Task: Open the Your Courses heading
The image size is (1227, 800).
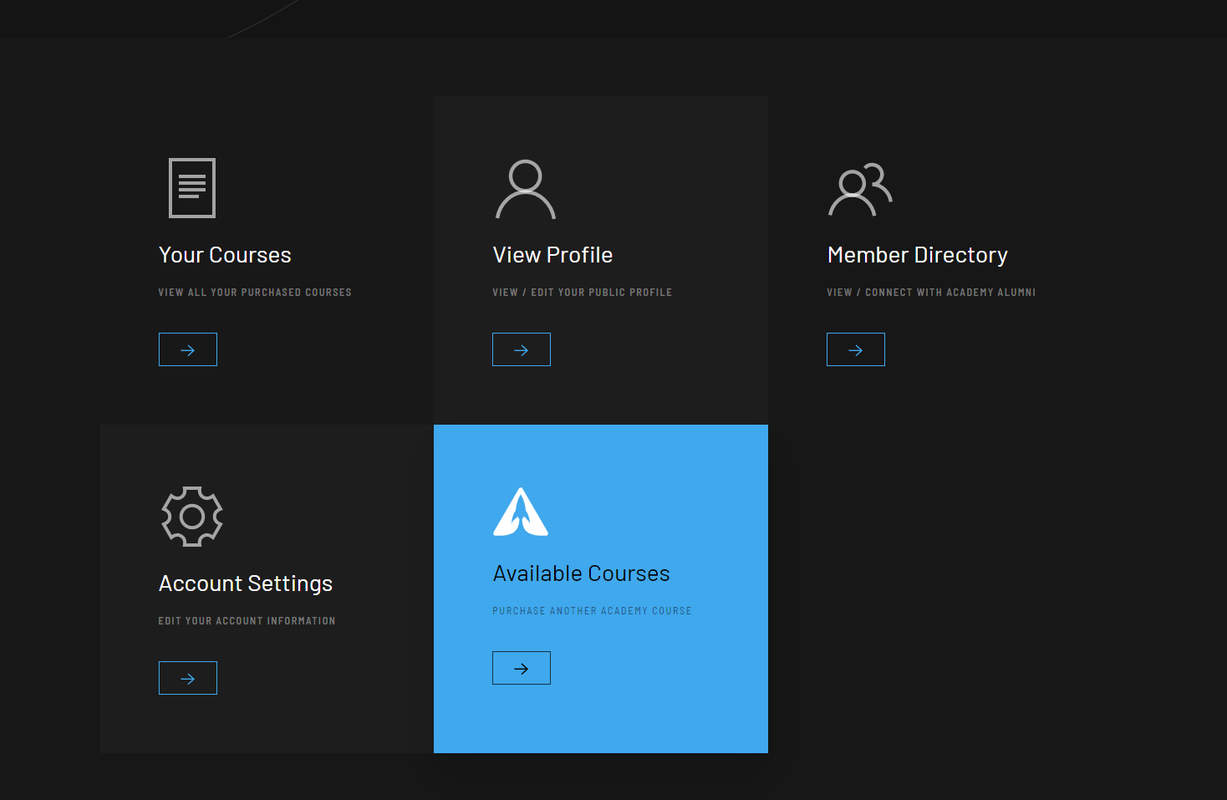Action: [x=225, y=255]
